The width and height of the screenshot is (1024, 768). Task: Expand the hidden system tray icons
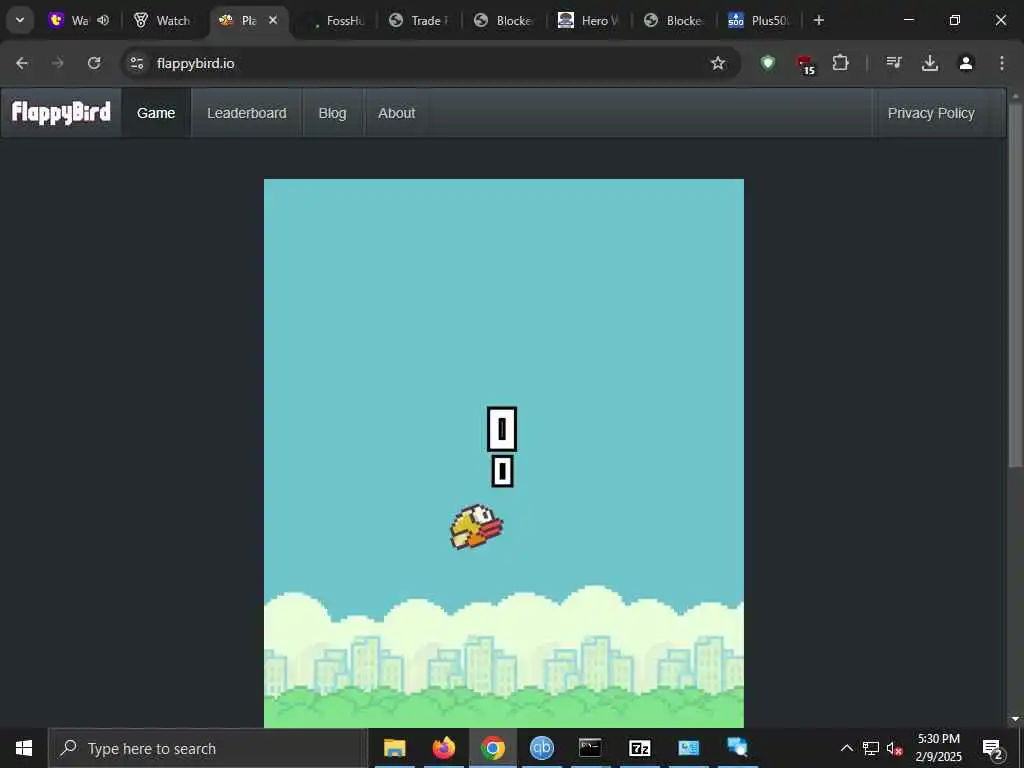click(846, 748)
